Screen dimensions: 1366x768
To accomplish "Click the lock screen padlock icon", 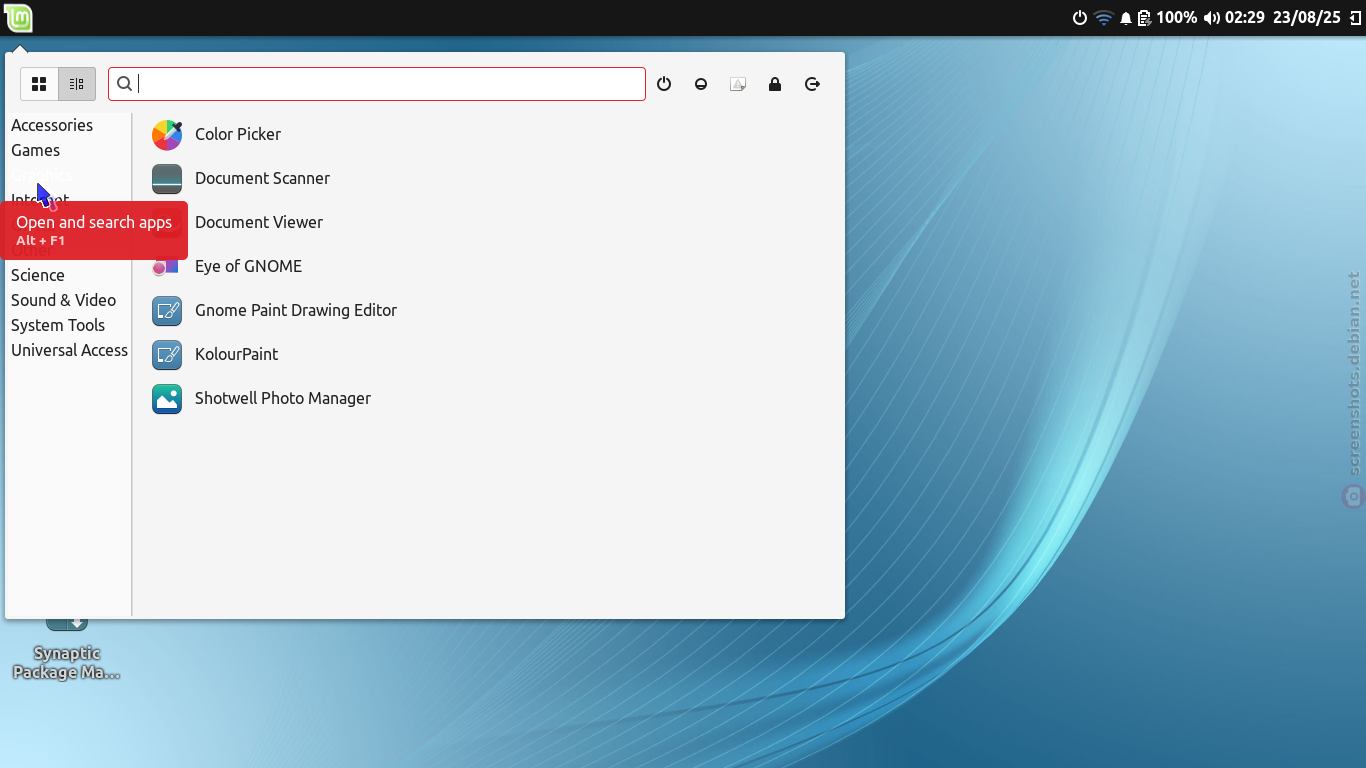I will (x=775, y=84).
